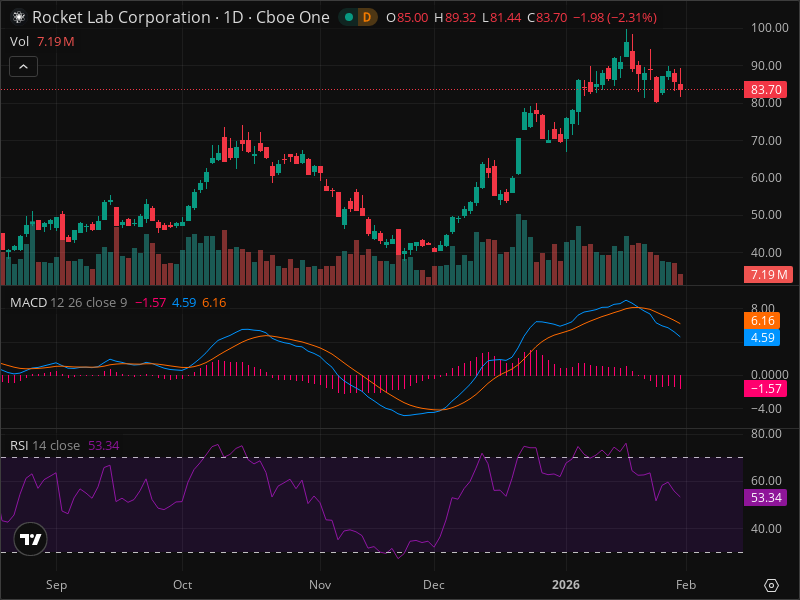Click the 83.70 current price label
This screenshot has height=600, width=800.
[x=765, y=90]
